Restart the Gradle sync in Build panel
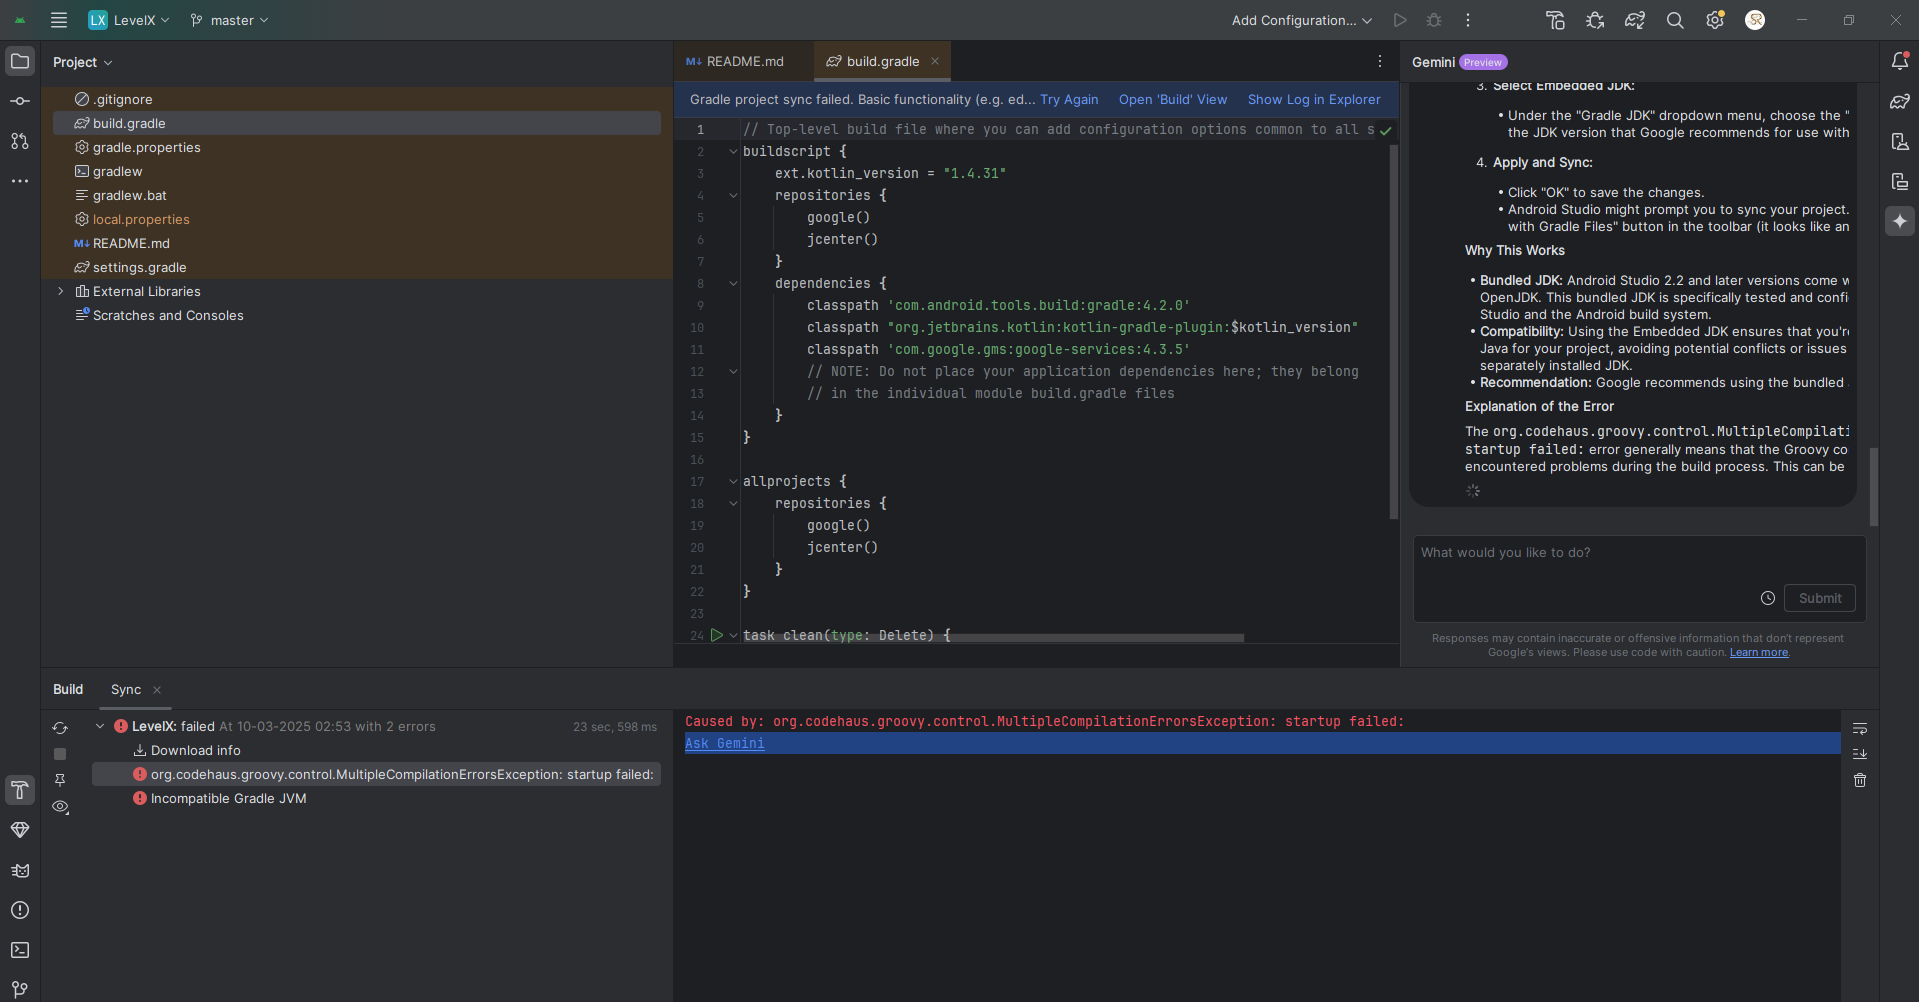 [60, 728]
